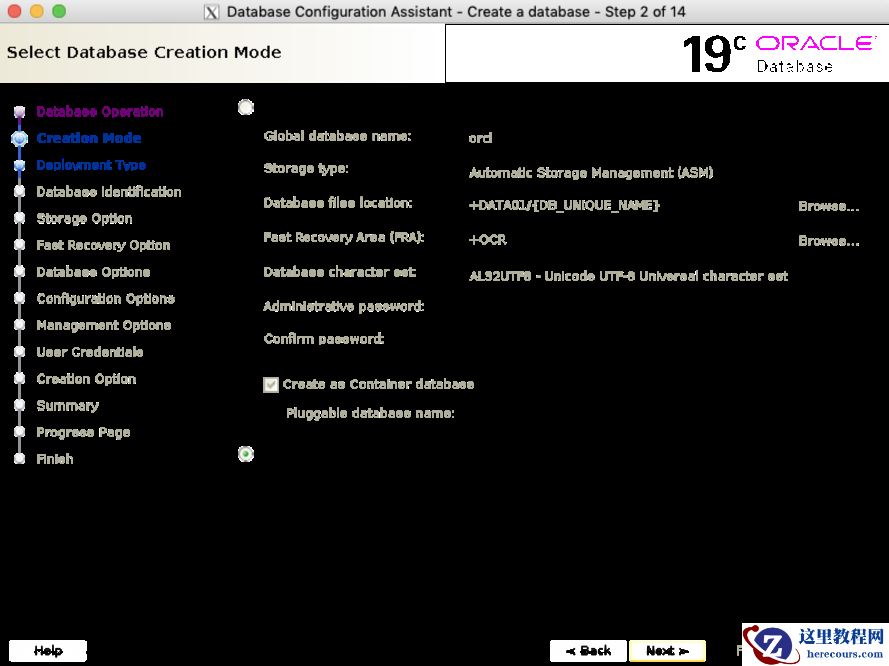Viewport: 889px width, 666px height.
Task: Click the Confirm password label
Action: [x=324, y=339]
